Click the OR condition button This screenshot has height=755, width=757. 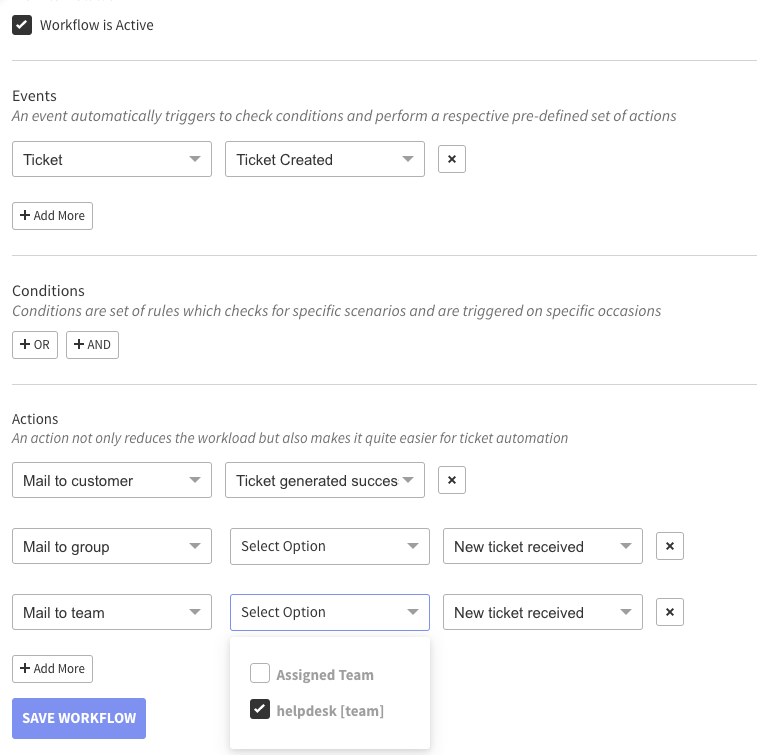click(35, 345)
